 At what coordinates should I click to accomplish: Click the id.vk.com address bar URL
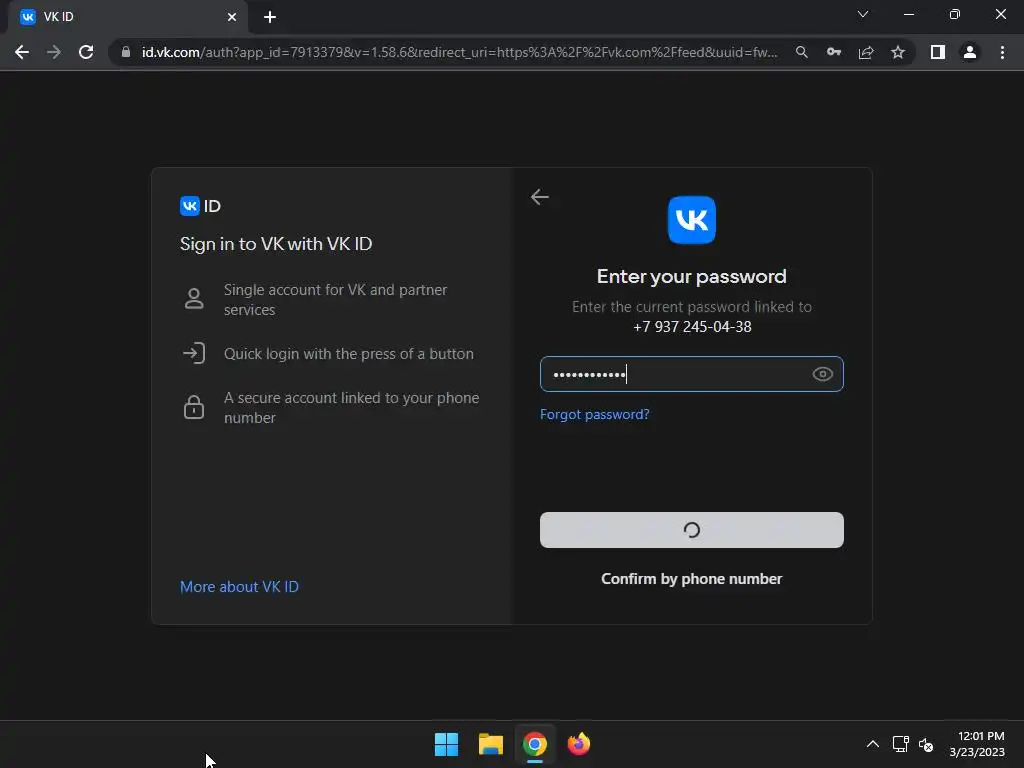tap(459, 52)
